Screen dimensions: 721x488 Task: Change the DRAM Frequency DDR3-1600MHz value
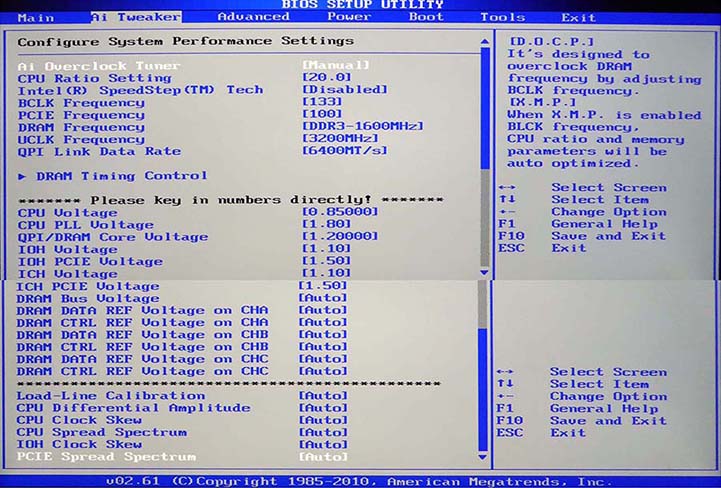tap(362, 127)
